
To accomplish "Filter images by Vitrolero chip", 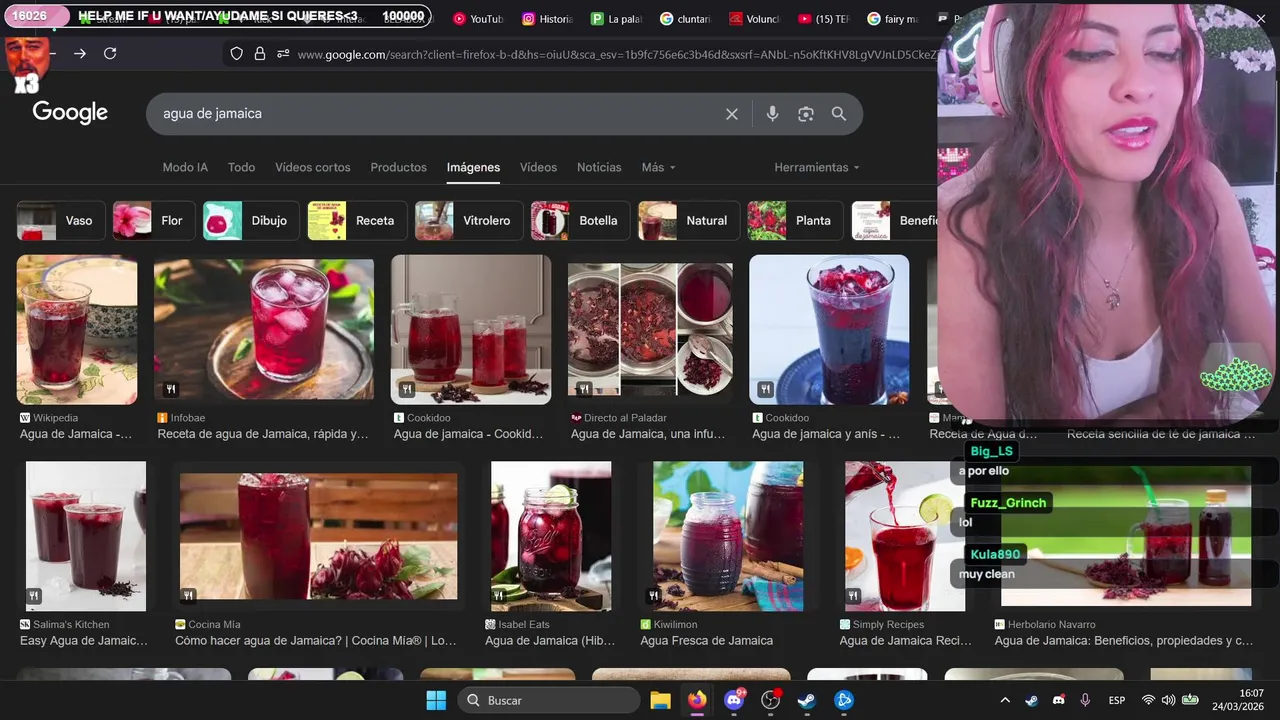I will point(469,221).
